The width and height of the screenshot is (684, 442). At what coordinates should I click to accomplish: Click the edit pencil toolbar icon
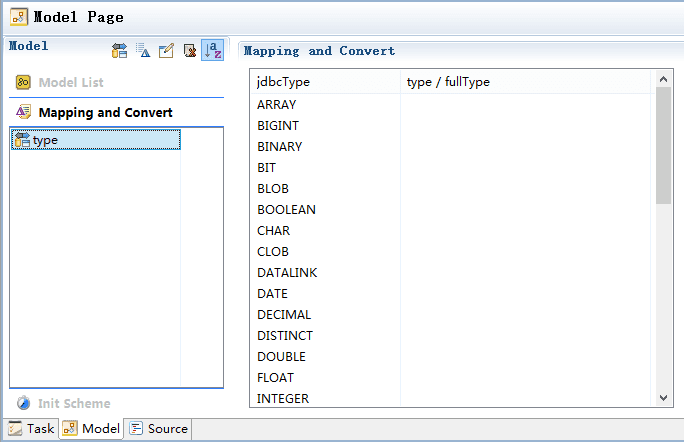pyautogui.click(x=166, y=51)
